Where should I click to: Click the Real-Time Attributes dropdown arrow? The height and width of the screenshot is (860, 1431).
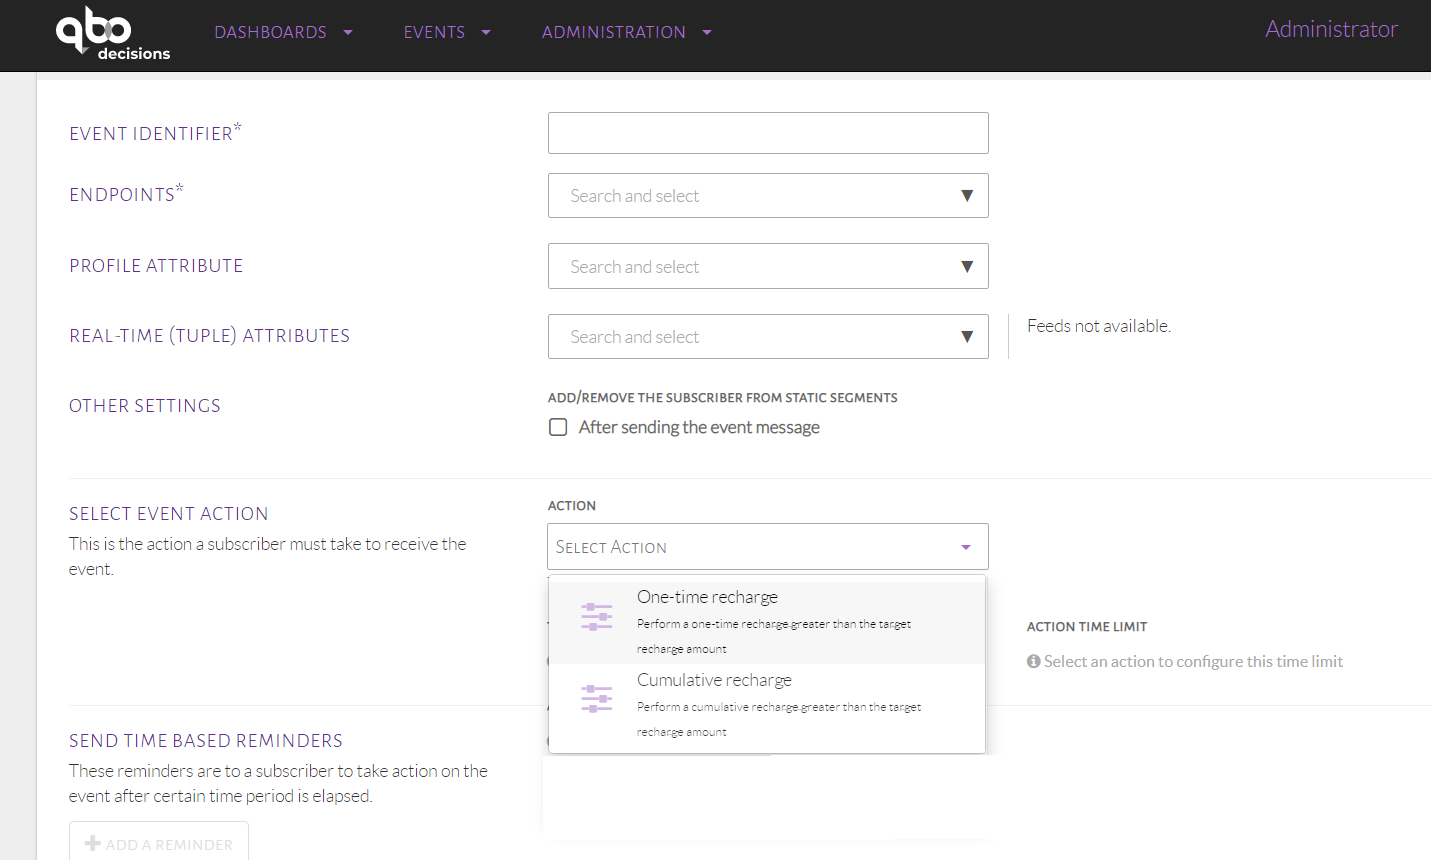[967, 336]
